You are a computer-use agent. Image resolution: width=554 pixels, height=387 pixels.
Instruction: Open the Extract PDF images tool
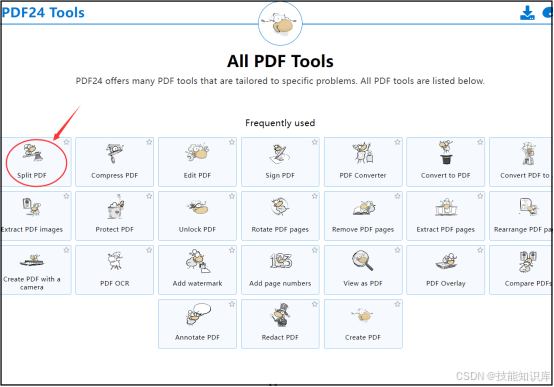[x=35, y=216]
